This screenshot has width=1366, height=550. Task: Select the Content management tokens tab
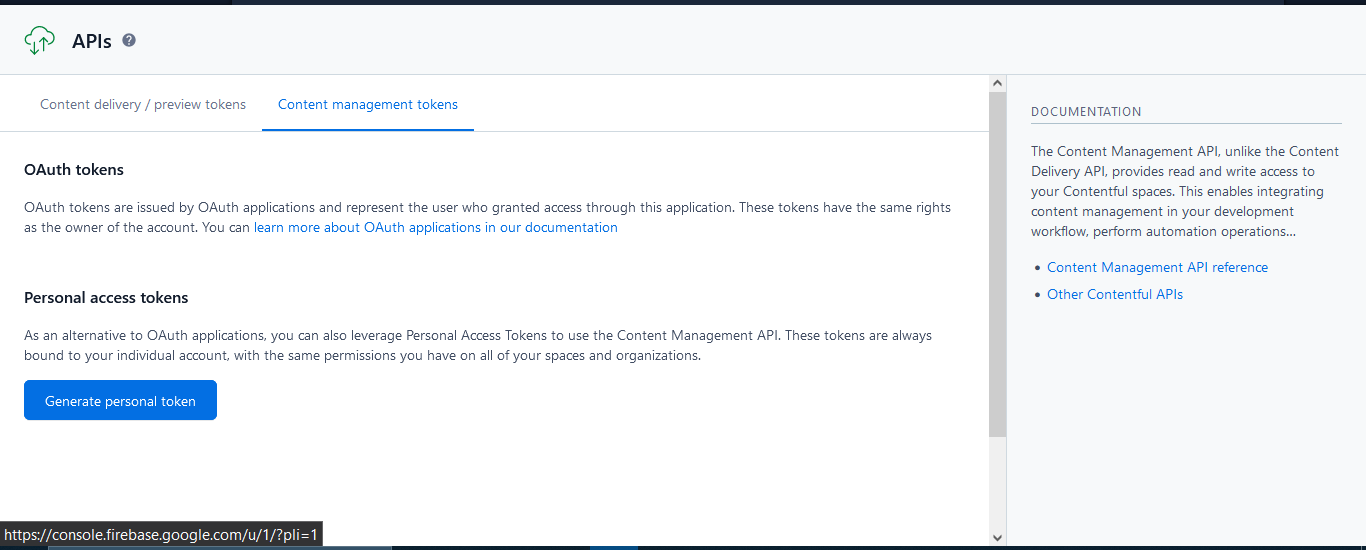[x=368, y=104]
